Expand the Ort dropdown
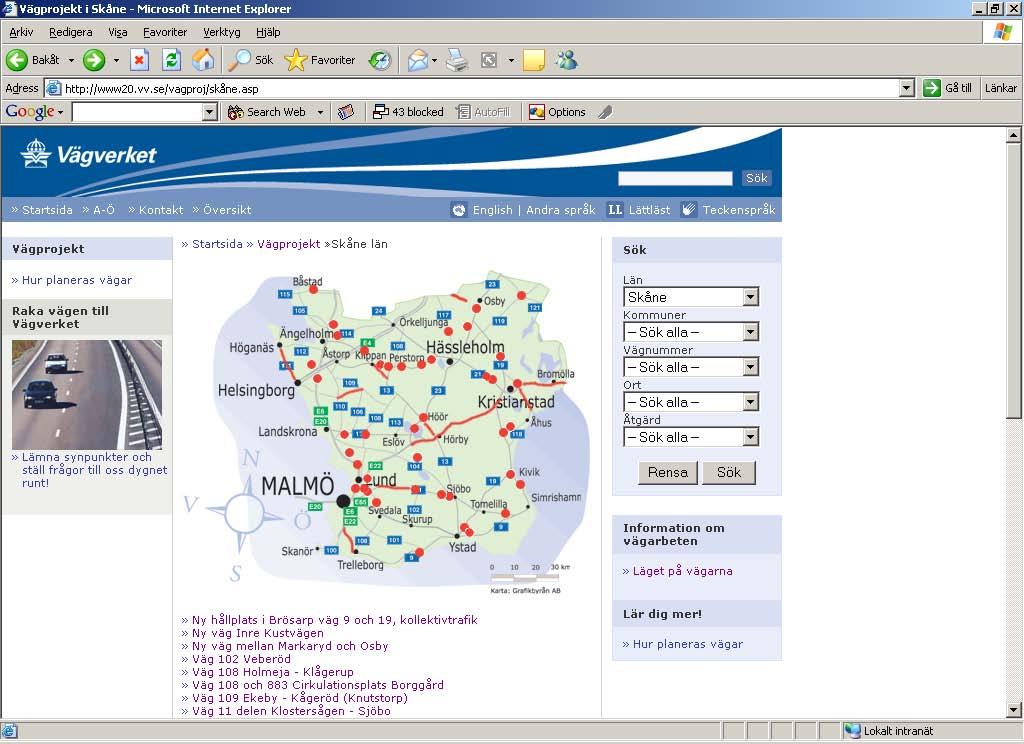This screenshot has width=1024, height=744. point(751,402)
